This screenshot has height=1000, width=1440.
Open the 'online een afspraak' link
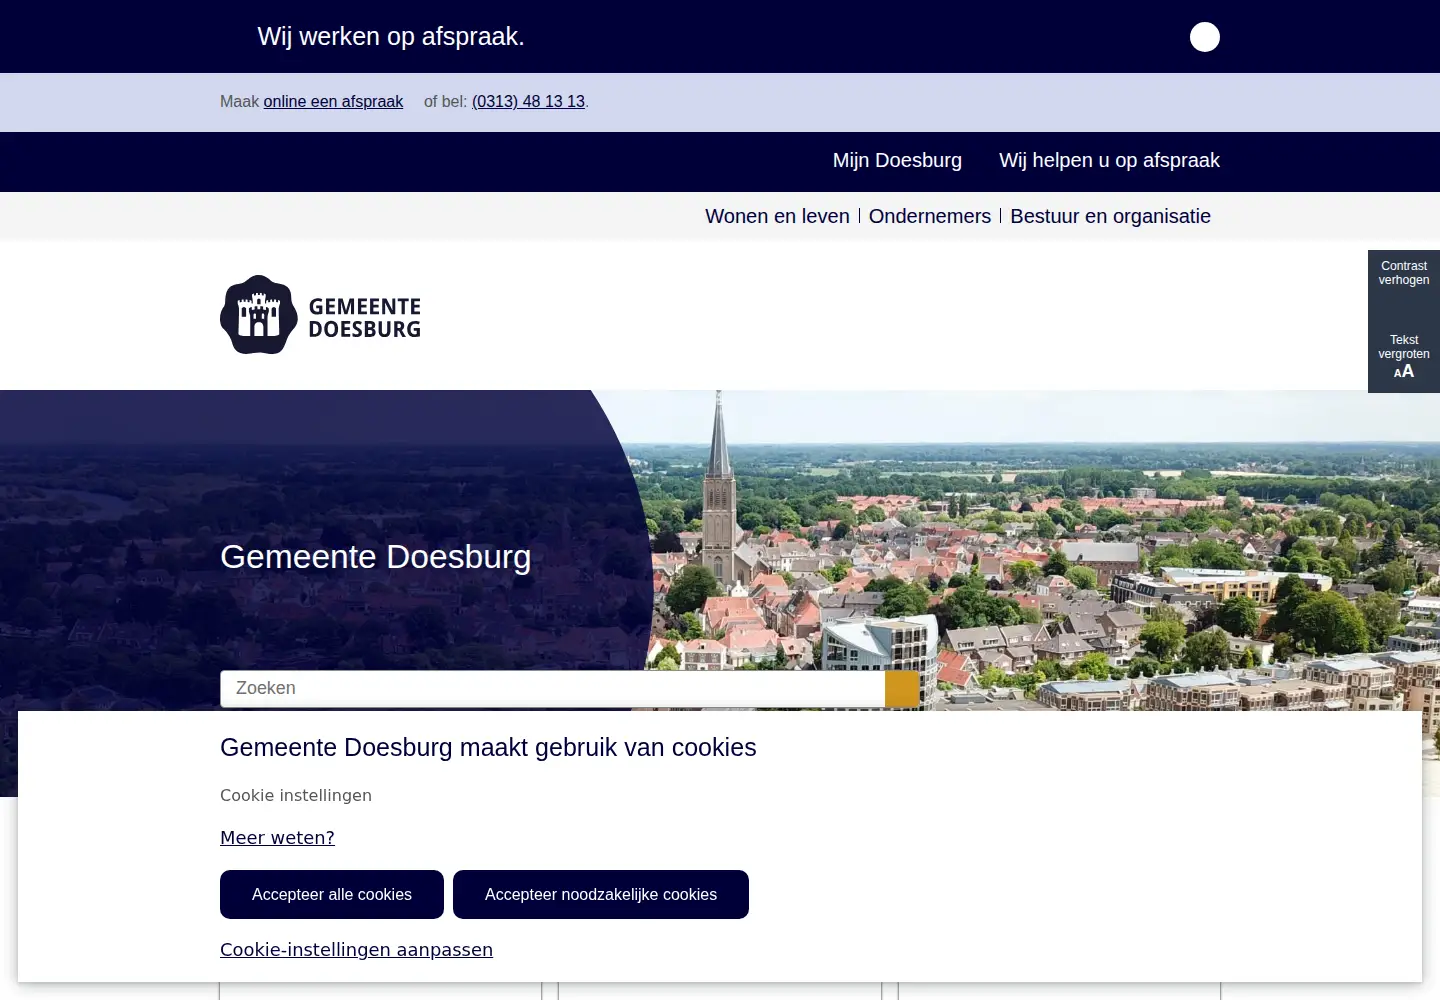pyautogui.click(x=333, y=101)
